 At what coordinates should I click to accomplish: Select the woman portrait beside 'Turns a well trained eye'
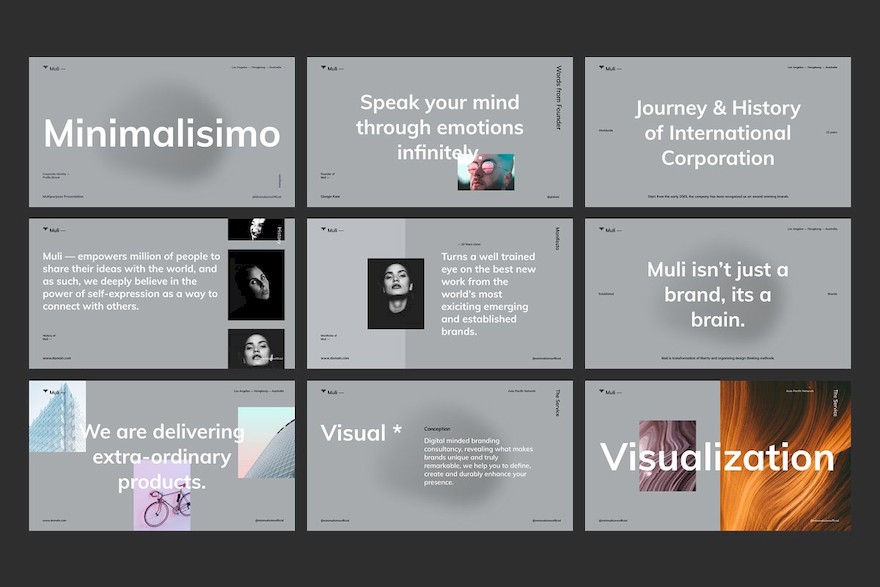coord(395,294)
